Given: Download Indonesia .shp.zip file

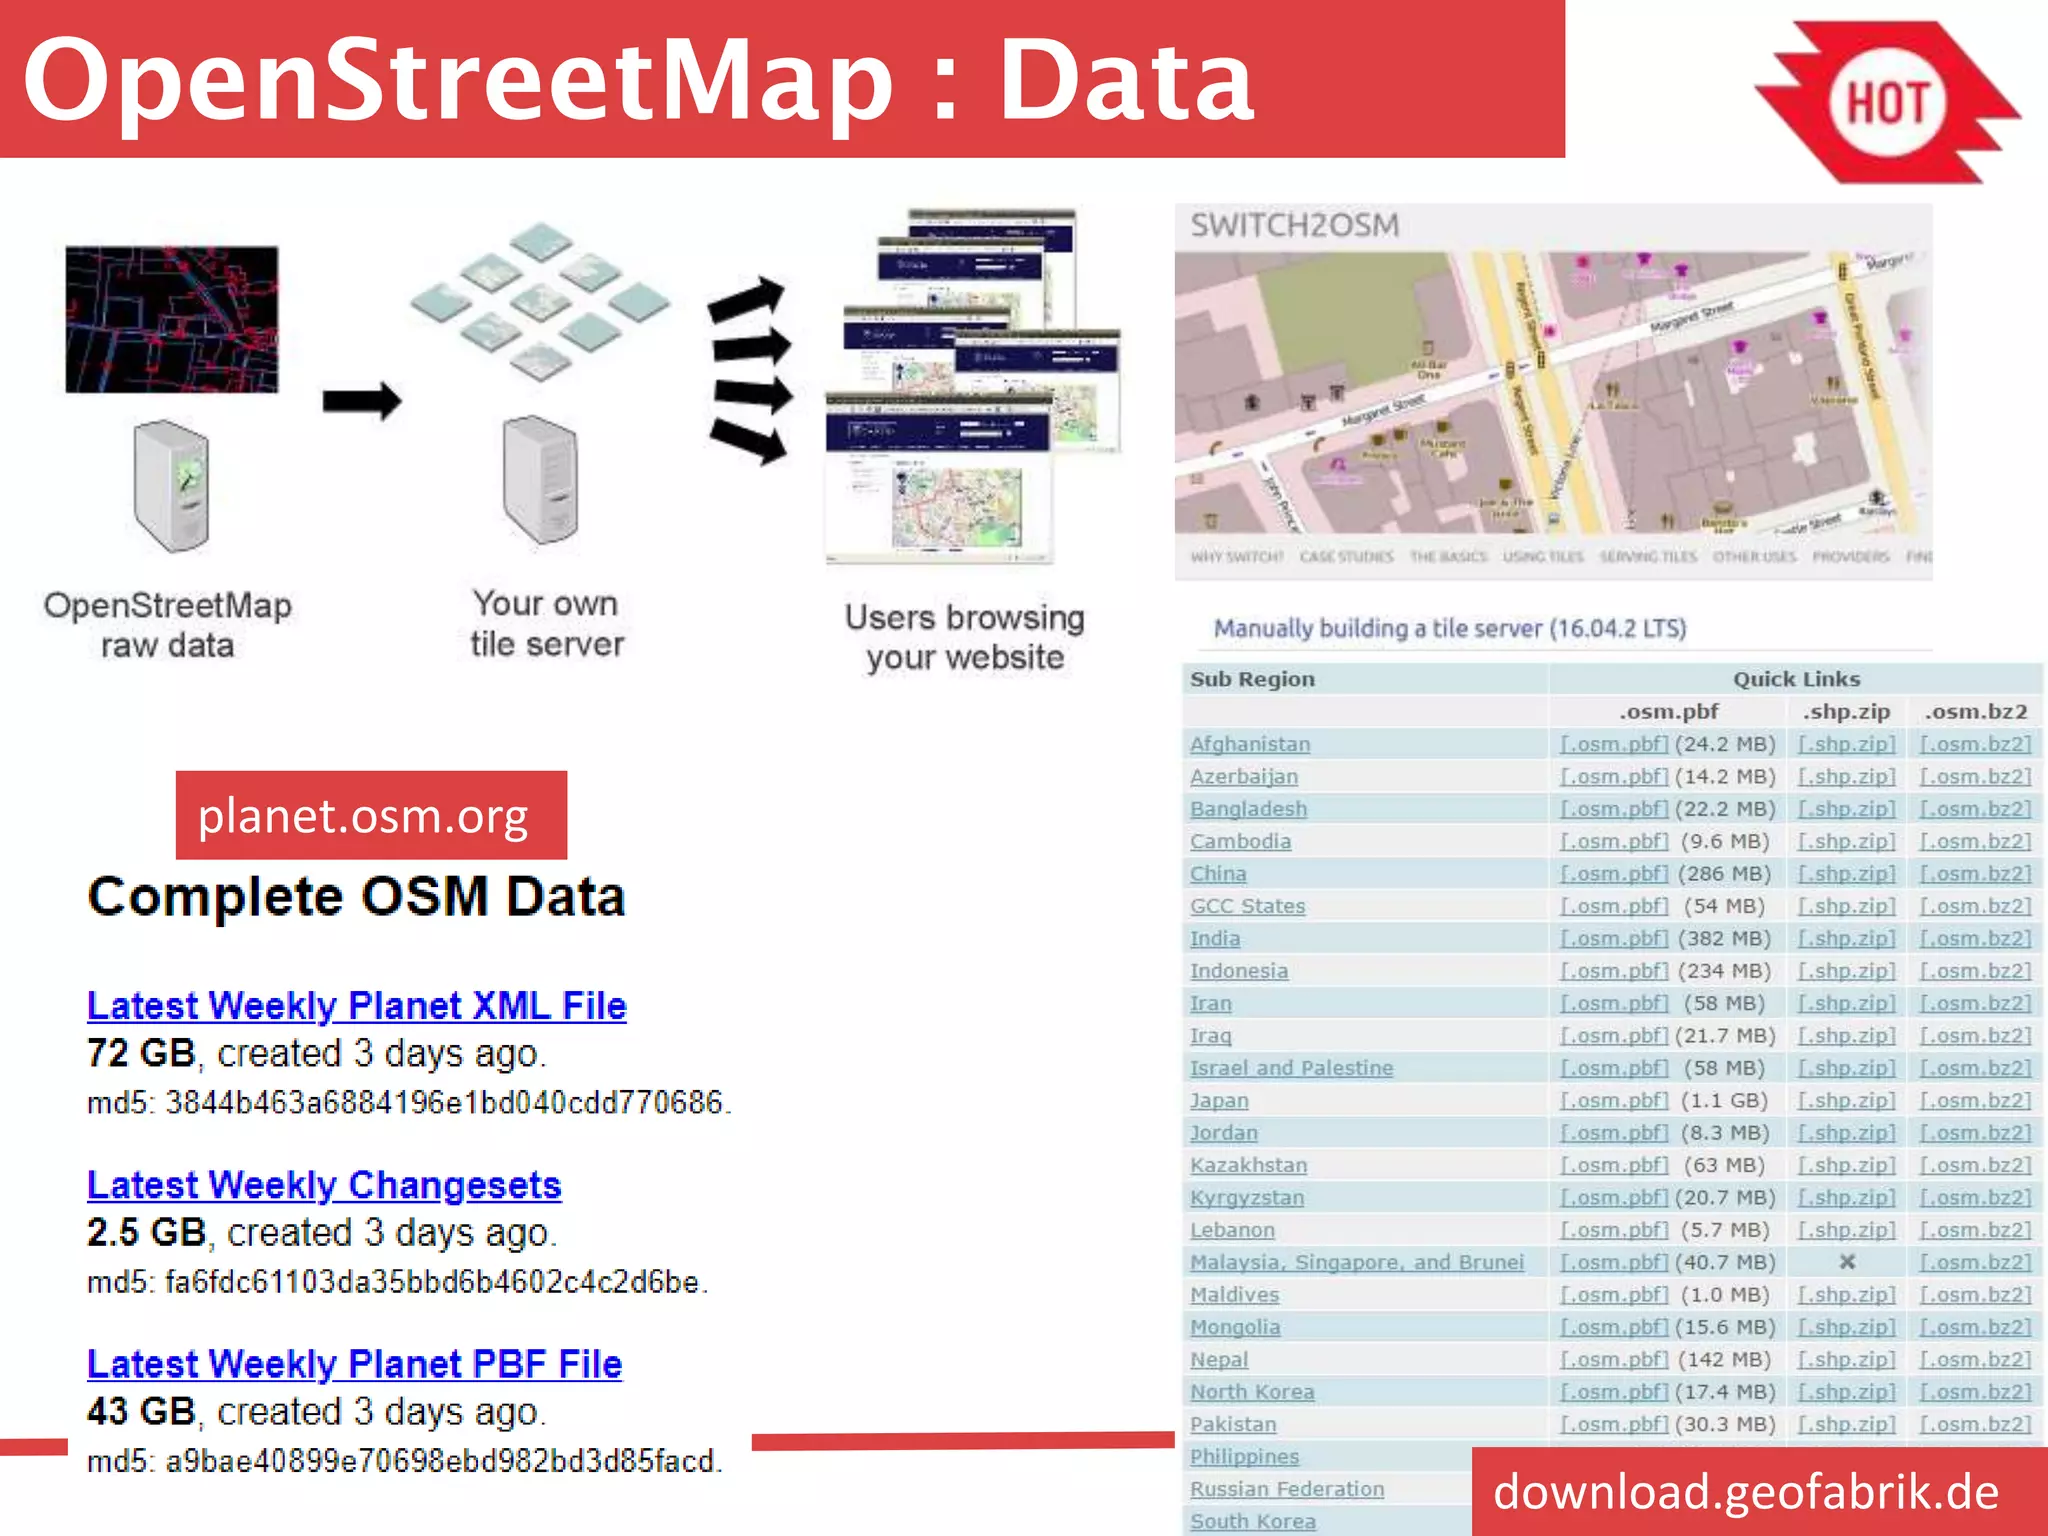Looking at the screenshot, I should tap(1847, 970).
